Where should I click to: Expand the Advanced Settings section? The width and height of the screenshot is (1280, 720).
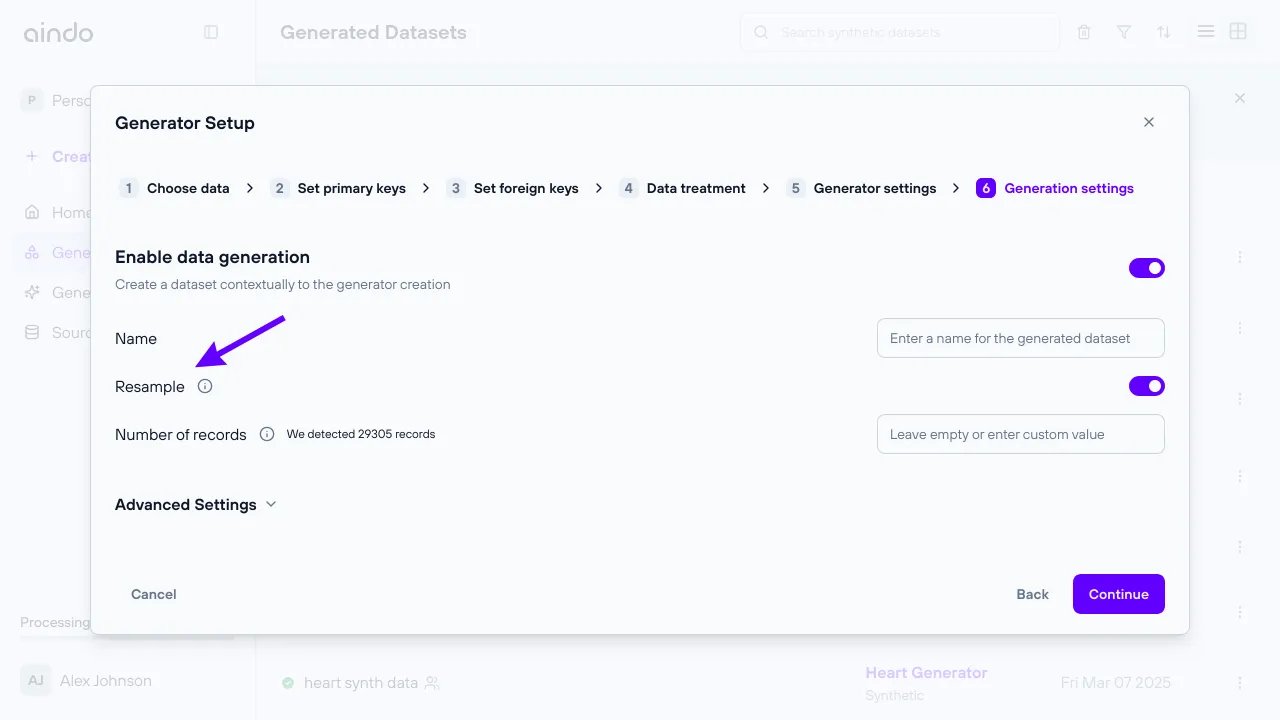click(195, 505)
